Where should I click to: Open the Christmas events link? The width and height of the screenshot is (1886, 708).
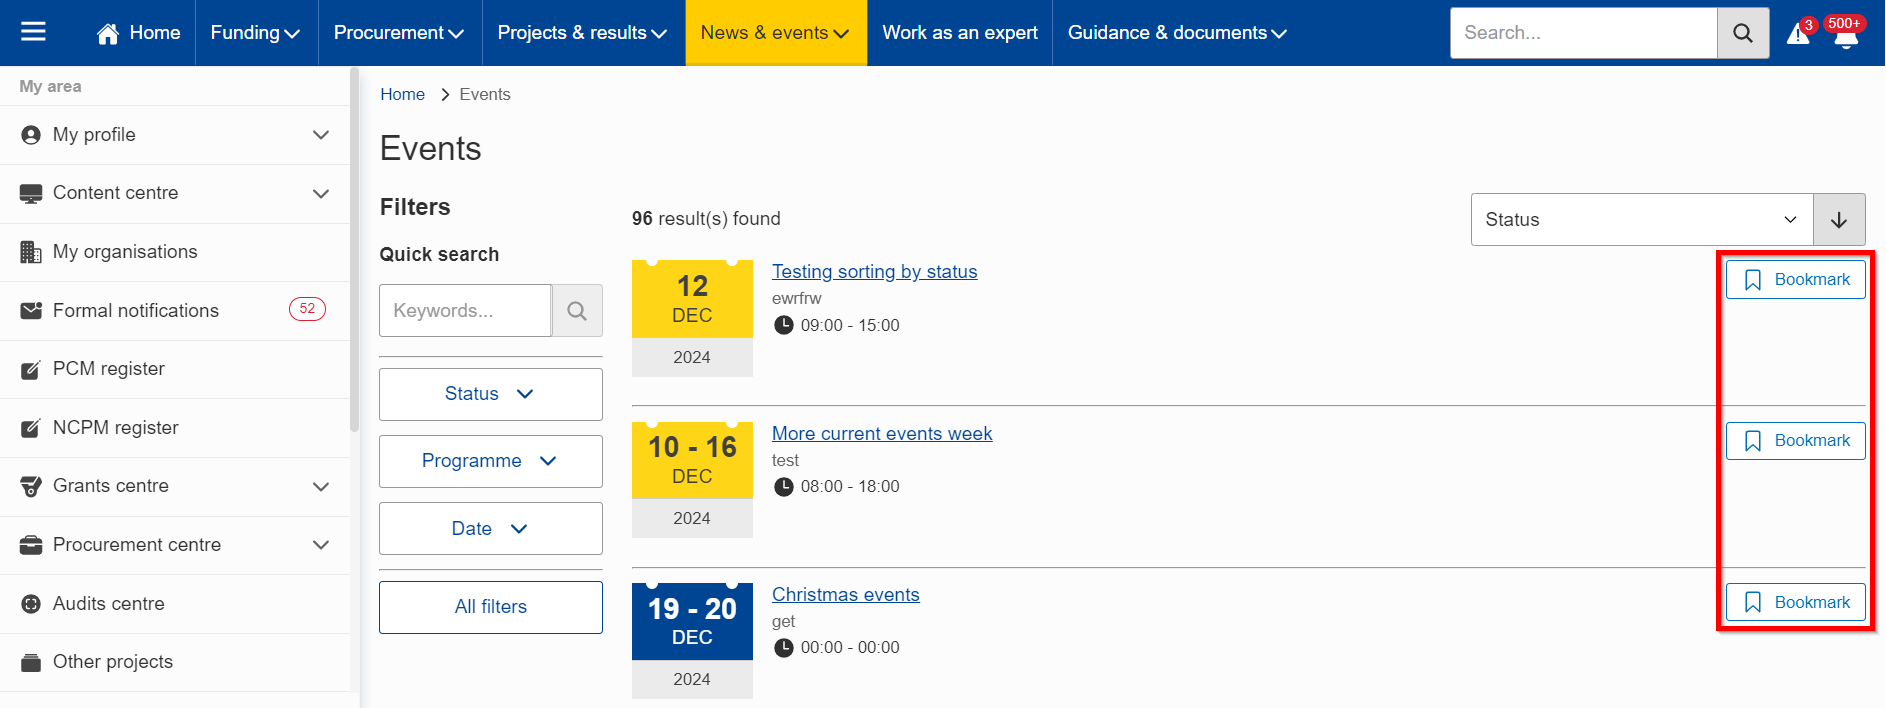click(x=846, y=595)
